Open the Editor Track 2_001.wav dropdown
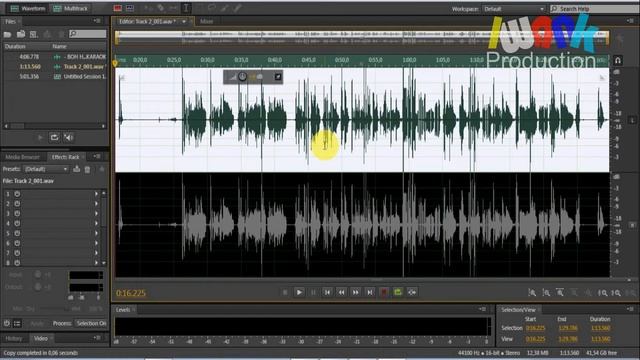The width and height of the screenshot is (640, 360). [x=184, y=21]
